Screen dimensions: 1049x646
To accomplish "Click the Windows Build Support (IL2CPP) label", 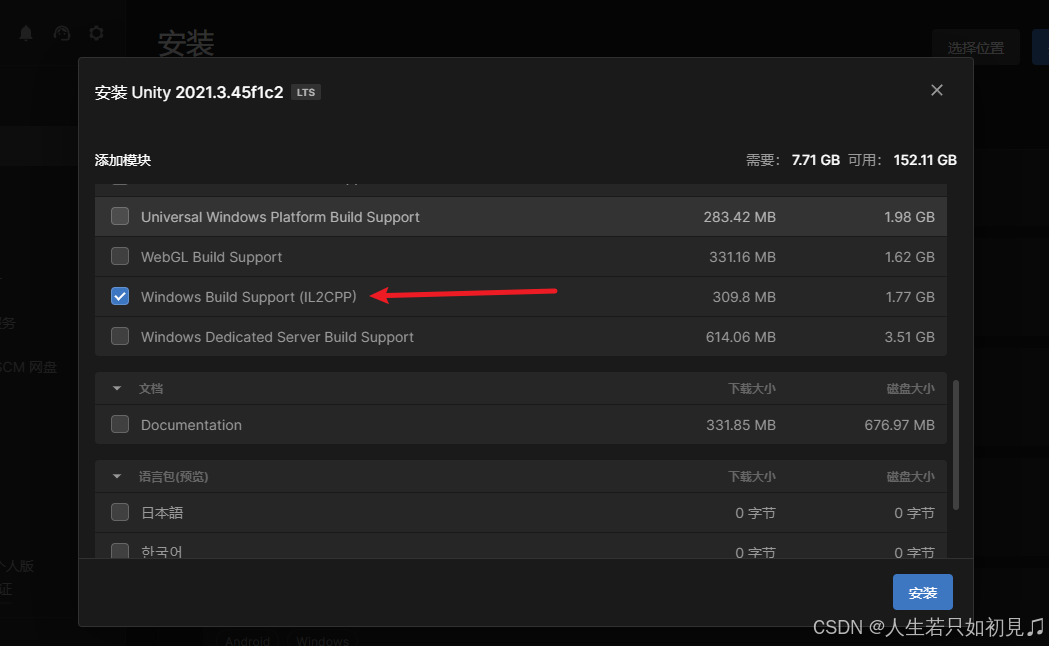I will (248, 297).
